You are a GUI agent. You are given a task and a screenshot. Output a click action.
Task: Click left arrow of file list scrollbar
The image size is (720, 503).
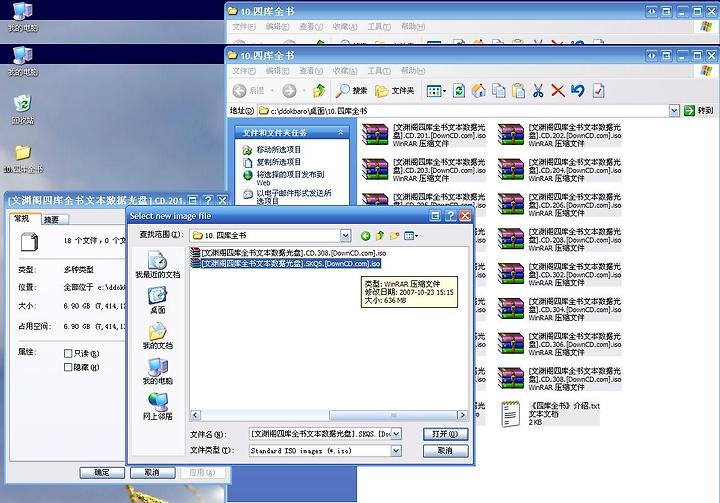[195, 415]
